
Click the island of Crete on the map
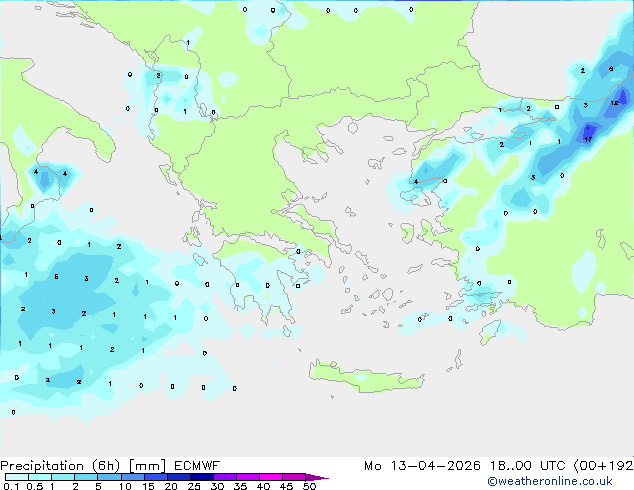tap(367, 377)
